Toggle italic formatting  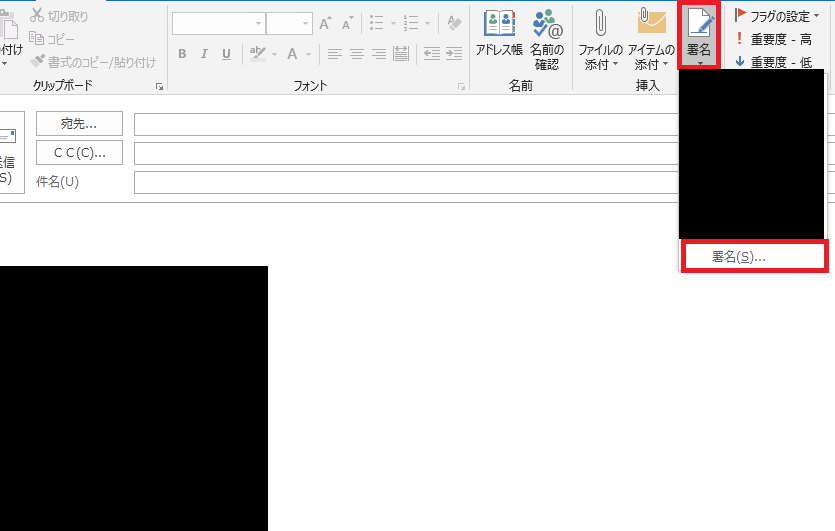[x=204, y=54]
